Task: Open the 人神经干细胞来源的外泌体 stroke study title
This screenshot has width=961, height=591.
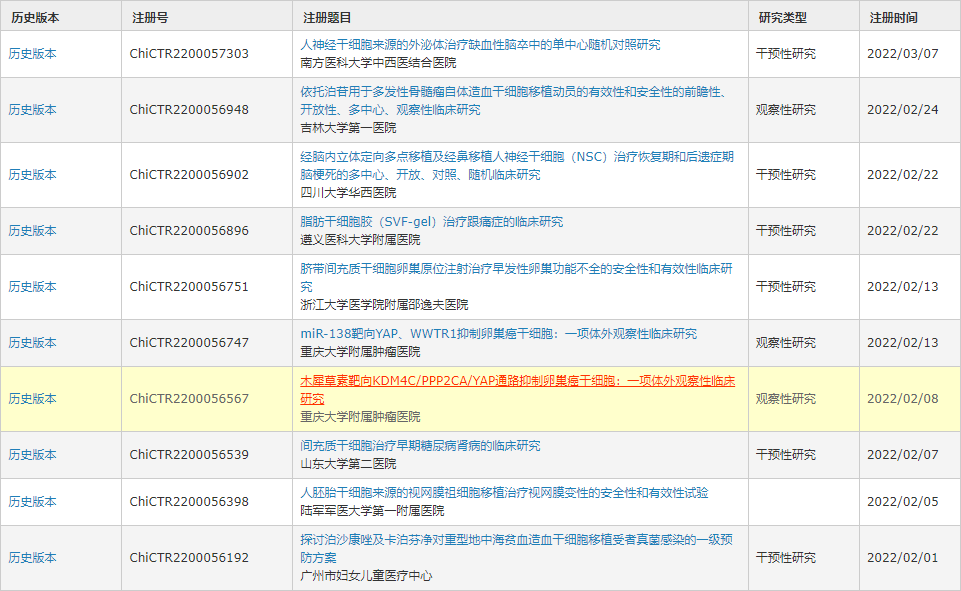Action: click(x=480, y=45)
